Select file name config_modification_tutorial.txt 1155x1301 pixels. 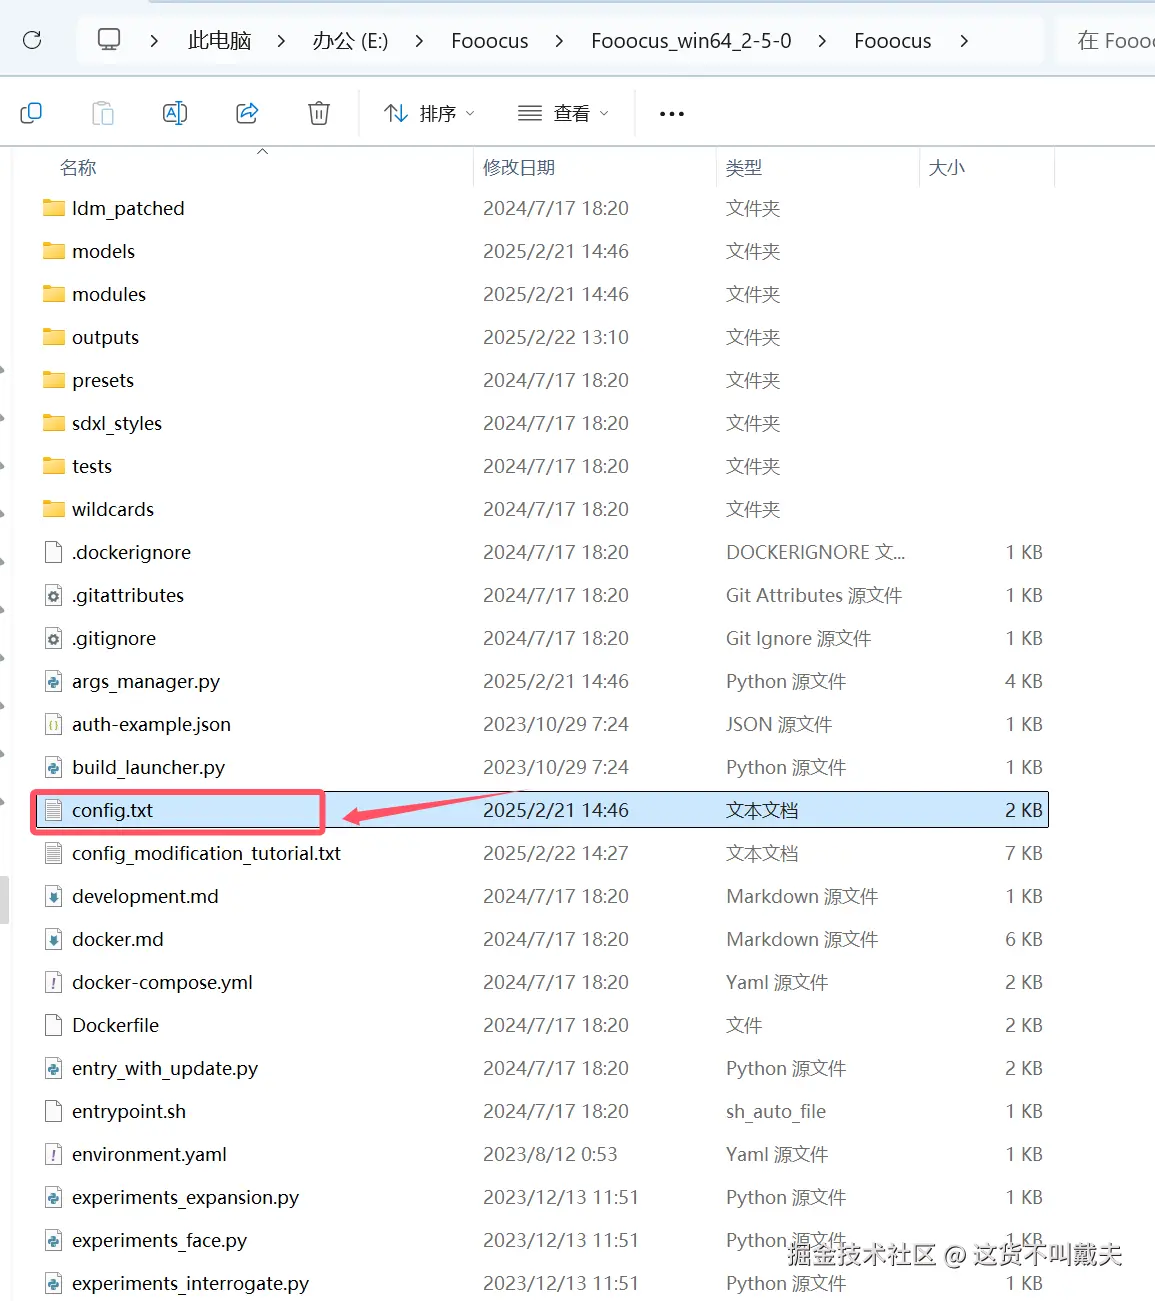(206, 853)
